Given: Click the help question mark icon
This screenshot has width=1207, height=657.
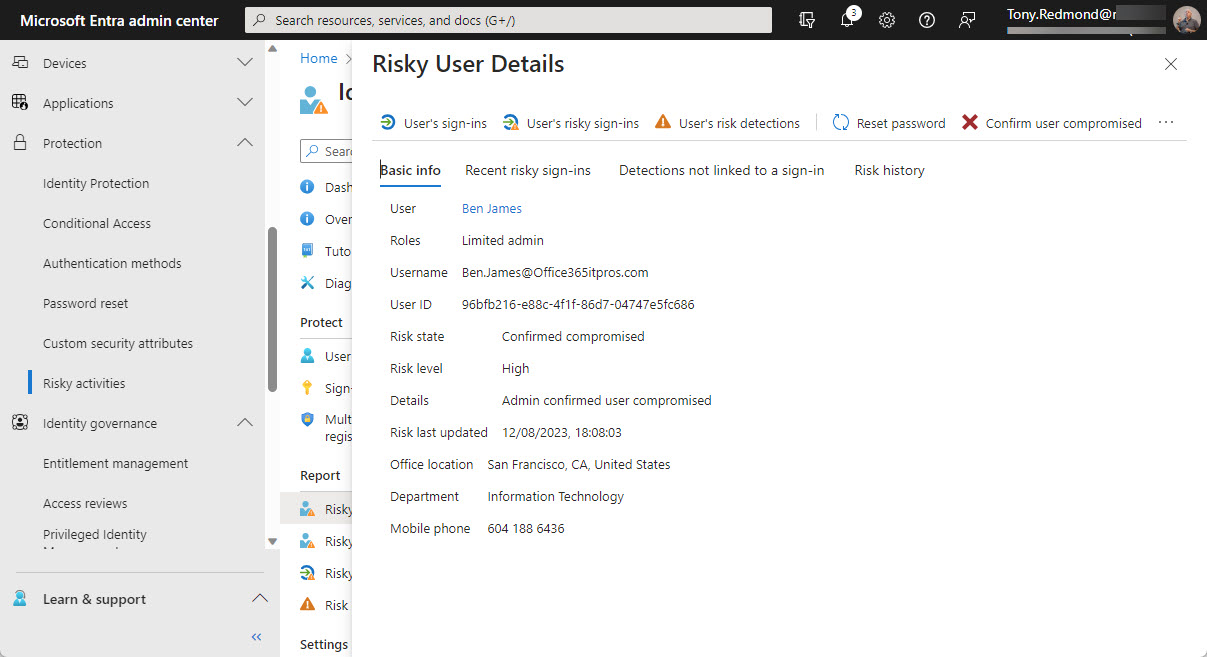Looking at the screenshot, I should 926,20.
